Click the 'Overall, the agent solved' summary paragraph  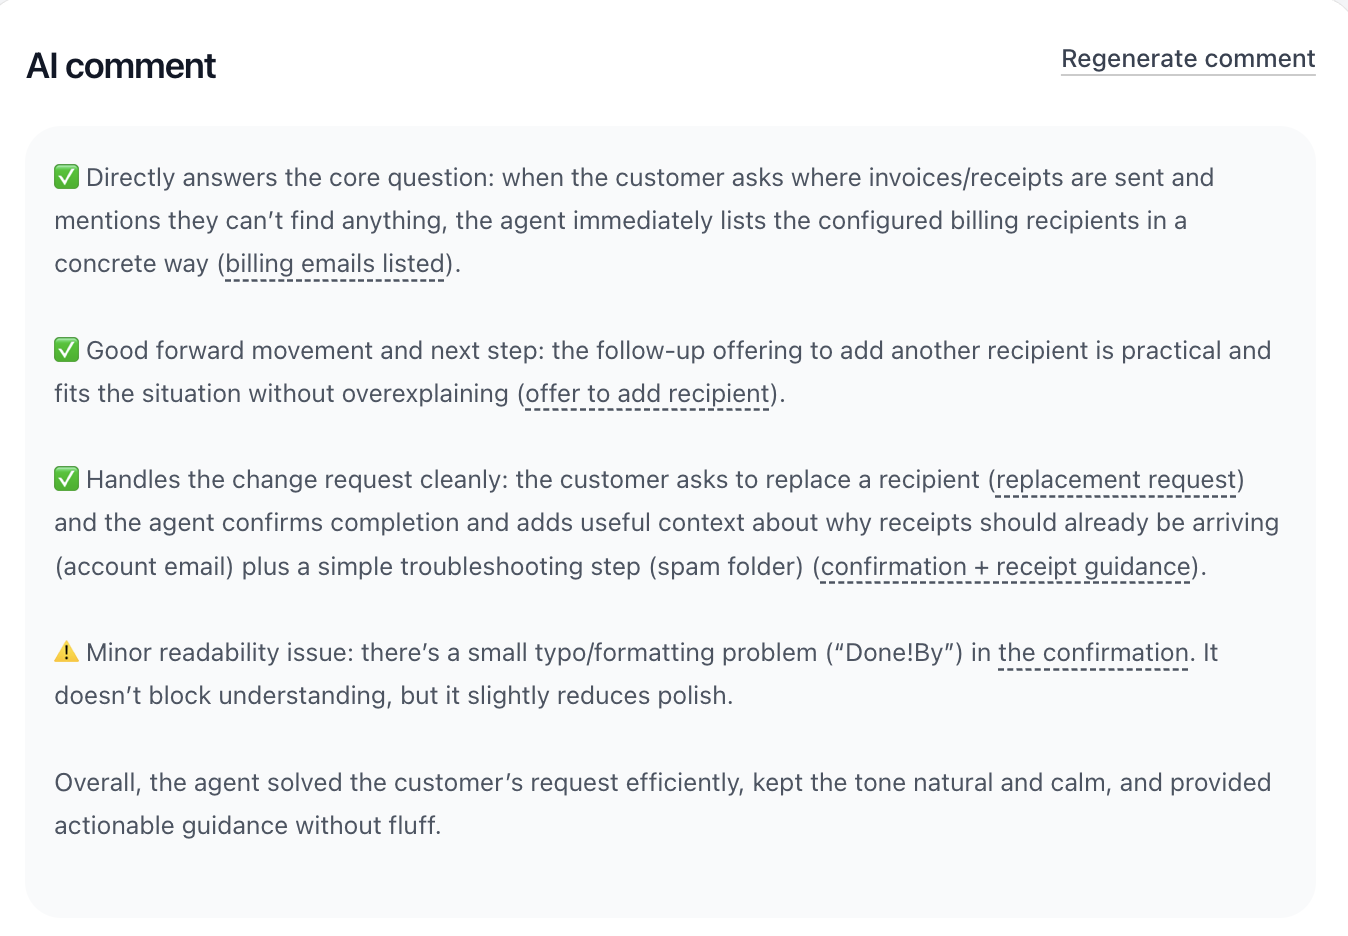(x=662, y=804)
